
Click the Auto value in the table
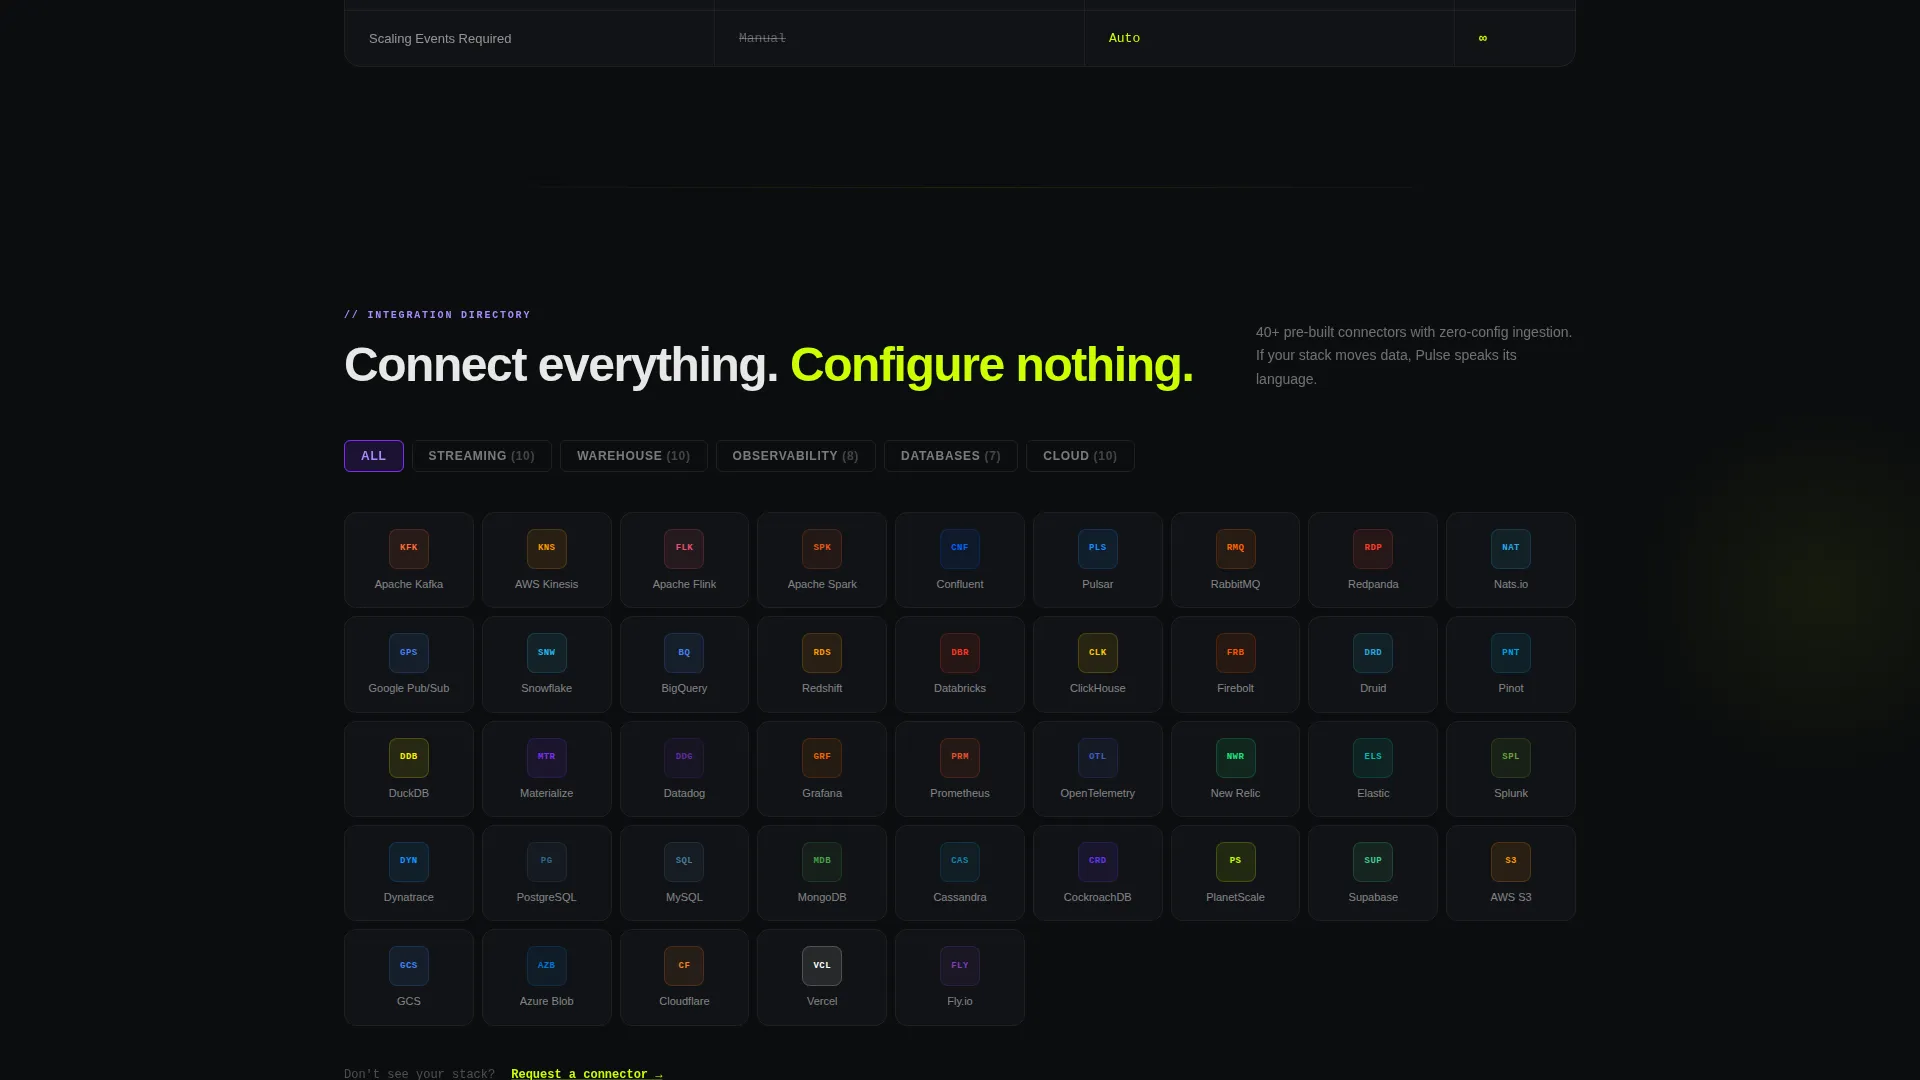[x=1124, y=38]
